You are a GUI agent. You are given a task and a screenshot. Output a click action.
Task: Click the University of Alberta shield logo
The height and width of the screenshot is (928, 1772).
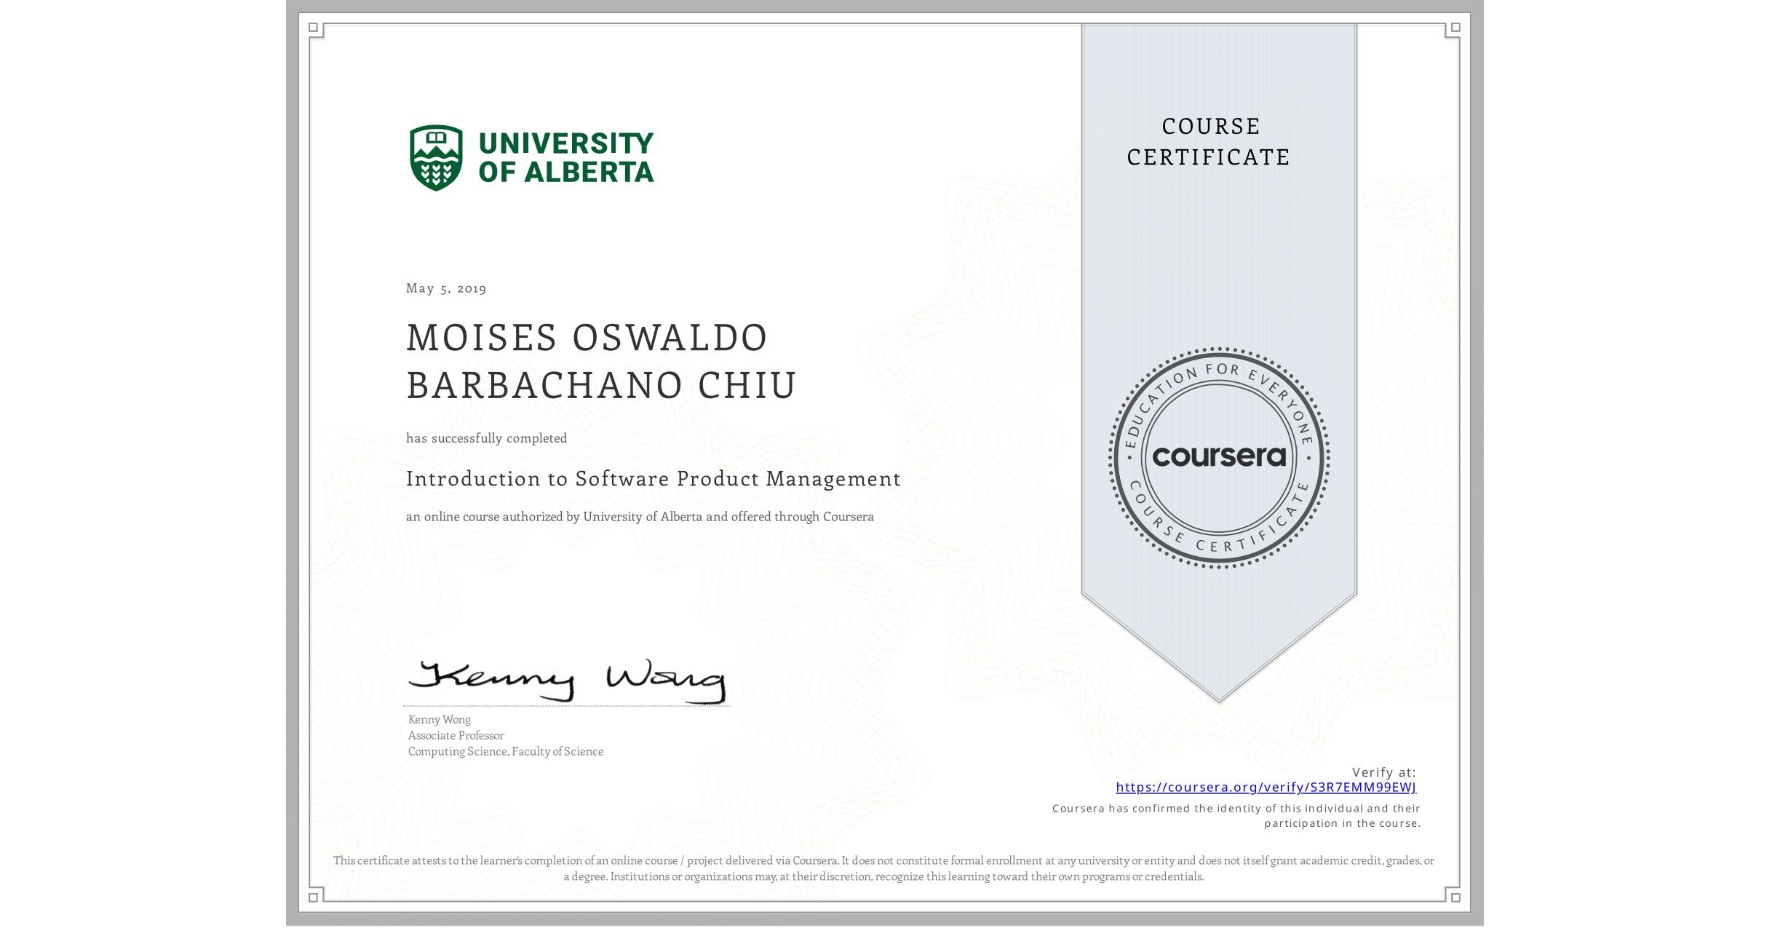(436, 157)
